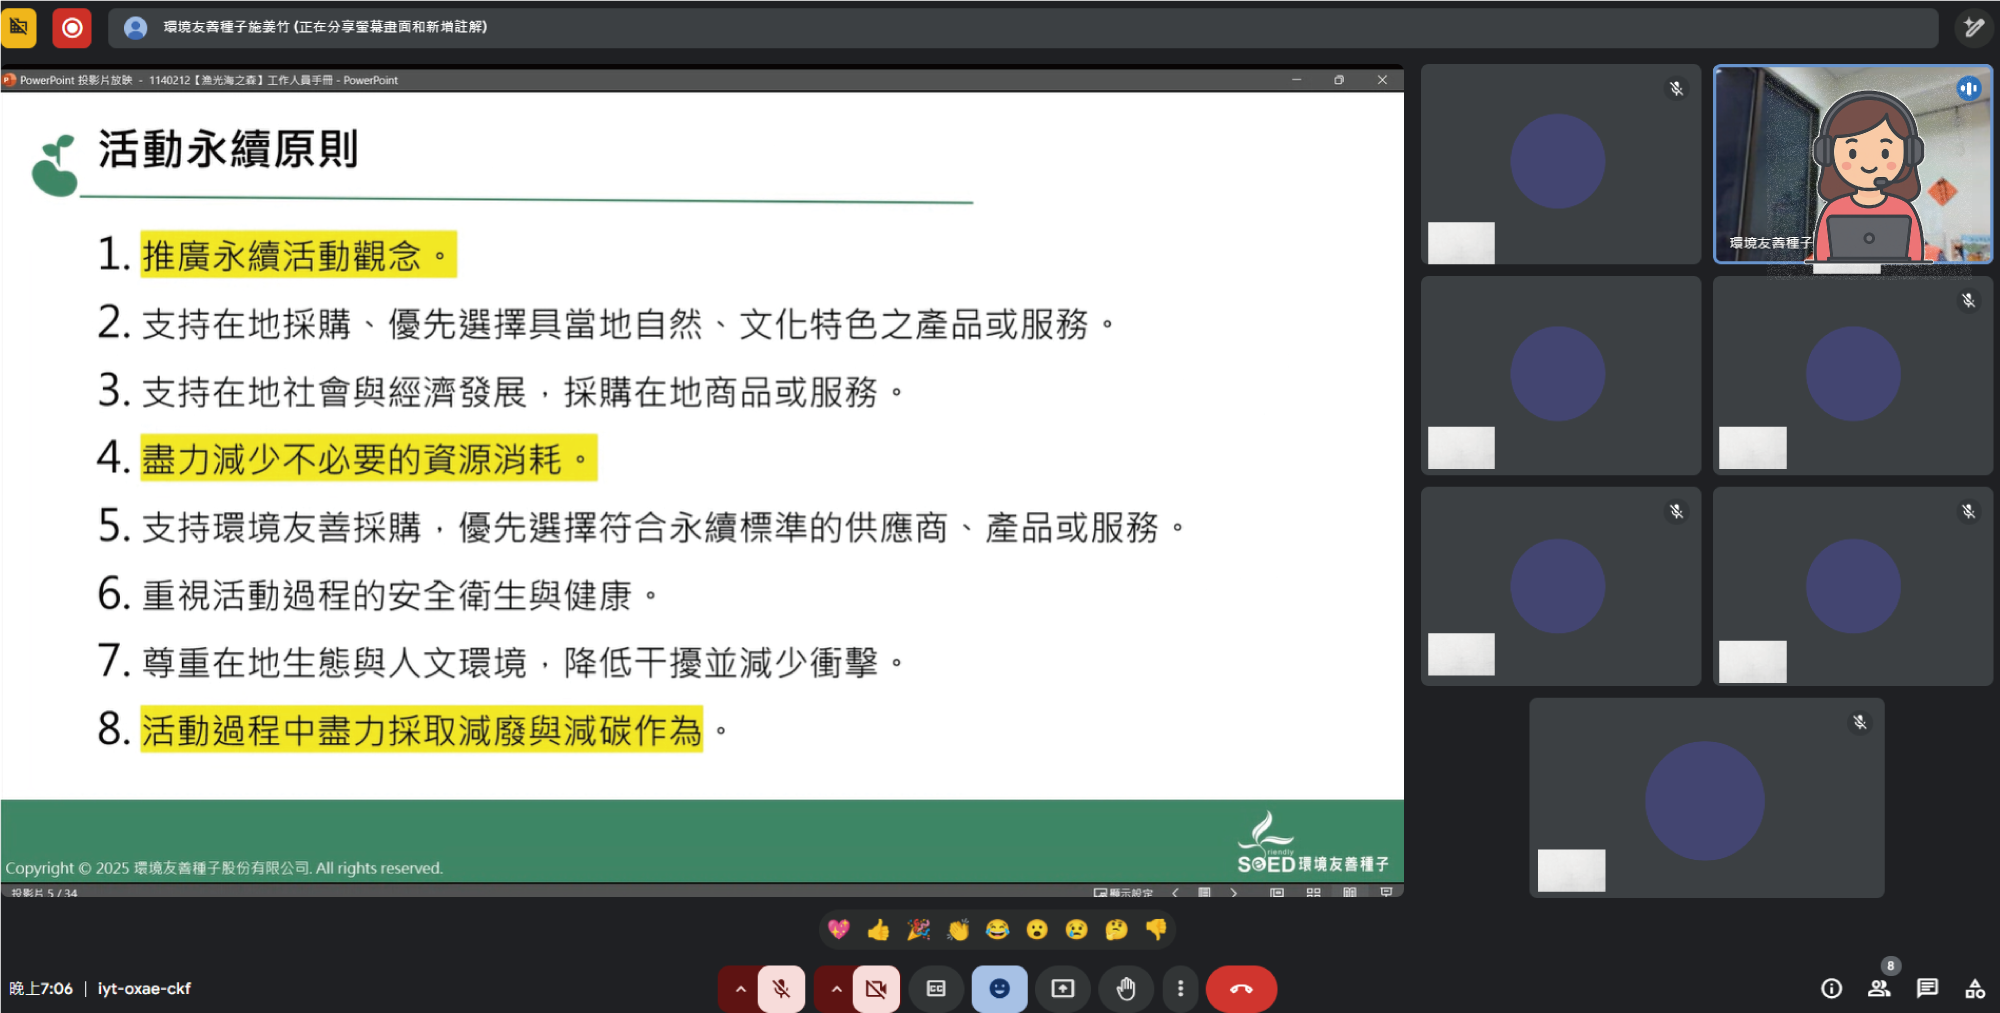This screenshot has height=1013, width=2000.
Task: Show the participants people panel
Action: click(x=1879, y=989)
